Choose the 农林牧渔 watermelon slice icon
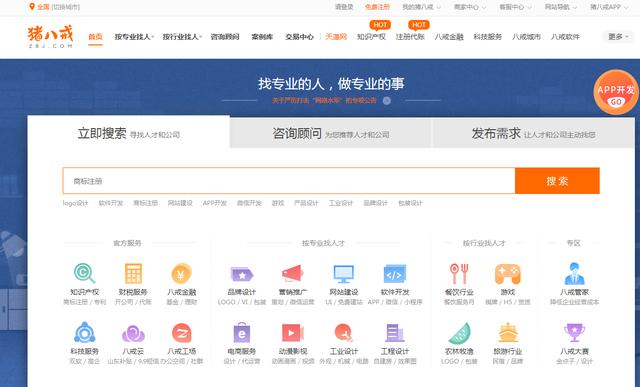640x387 pixels. pyautogui.click(x=459, y=333)
